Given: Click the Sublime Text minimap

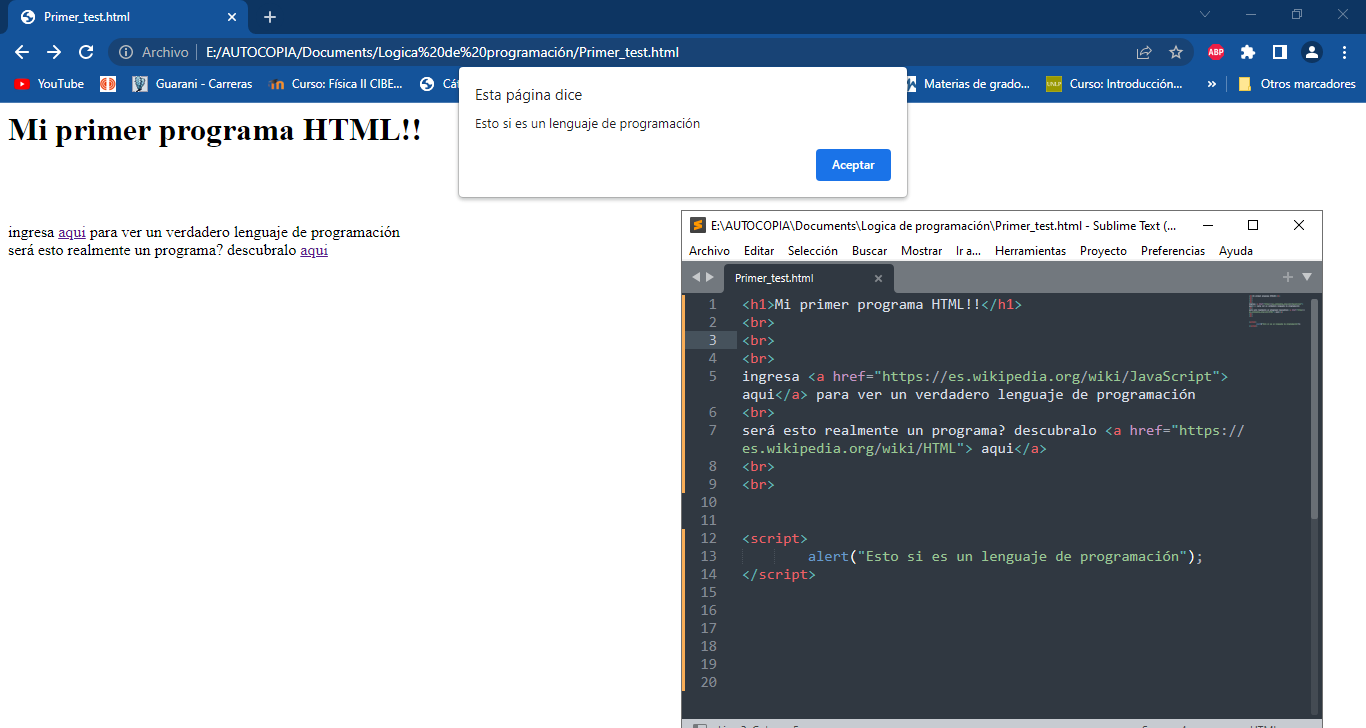Looking at the screenshot, I should [x=1277, y=311].
